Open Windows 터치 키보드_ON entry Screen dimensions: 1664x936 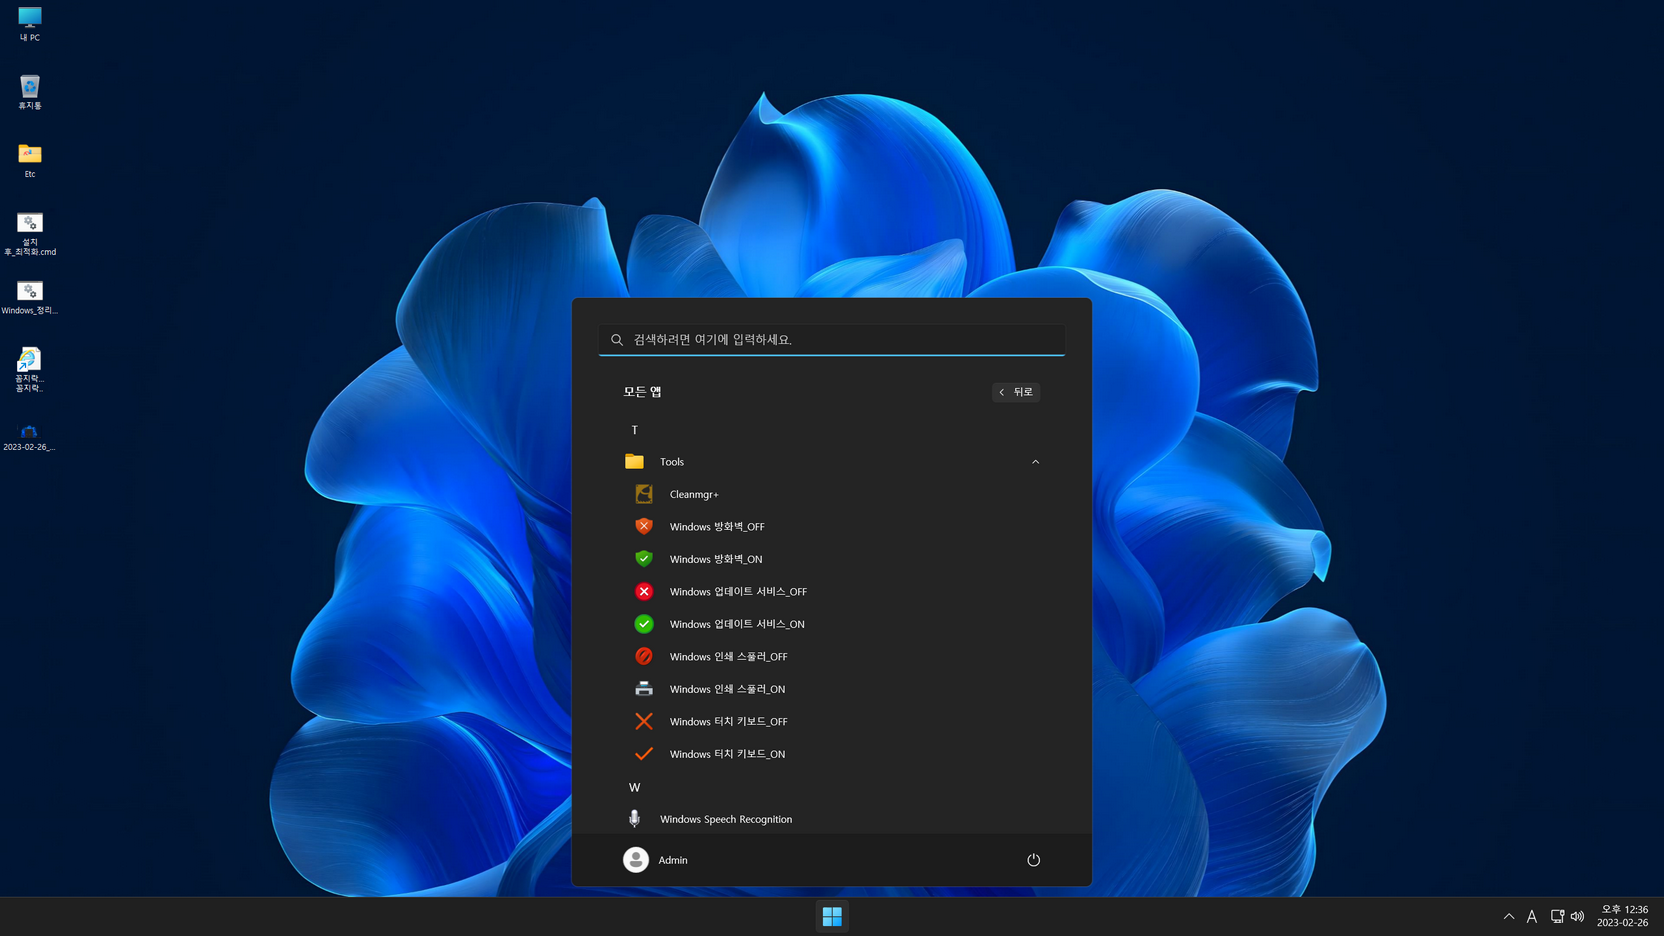point(832,754)
